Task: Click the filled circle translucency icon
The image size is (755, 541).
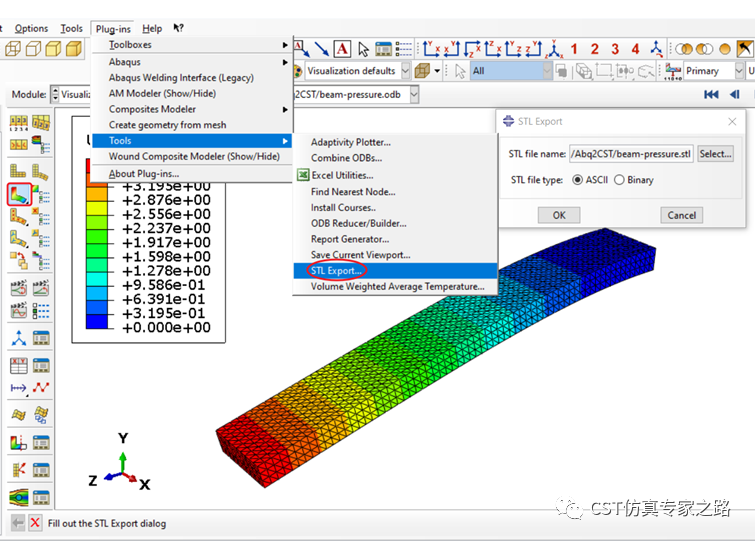Action: [x=725, y=49]
